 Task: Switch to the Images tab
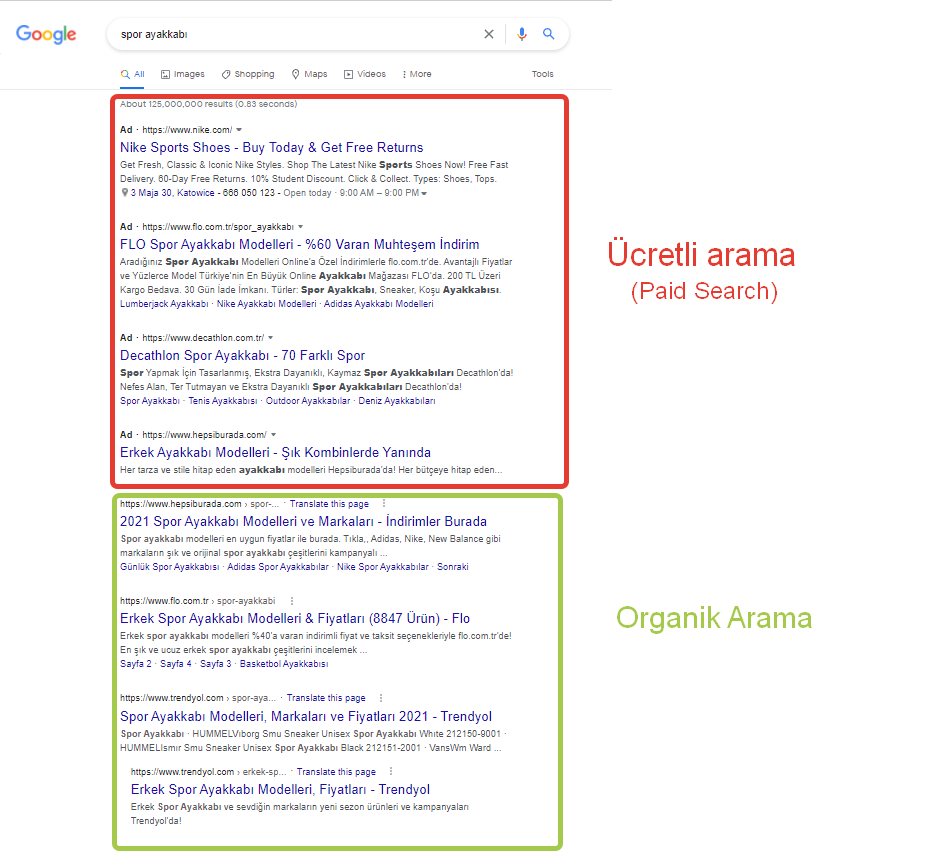(x=183, y=74)
